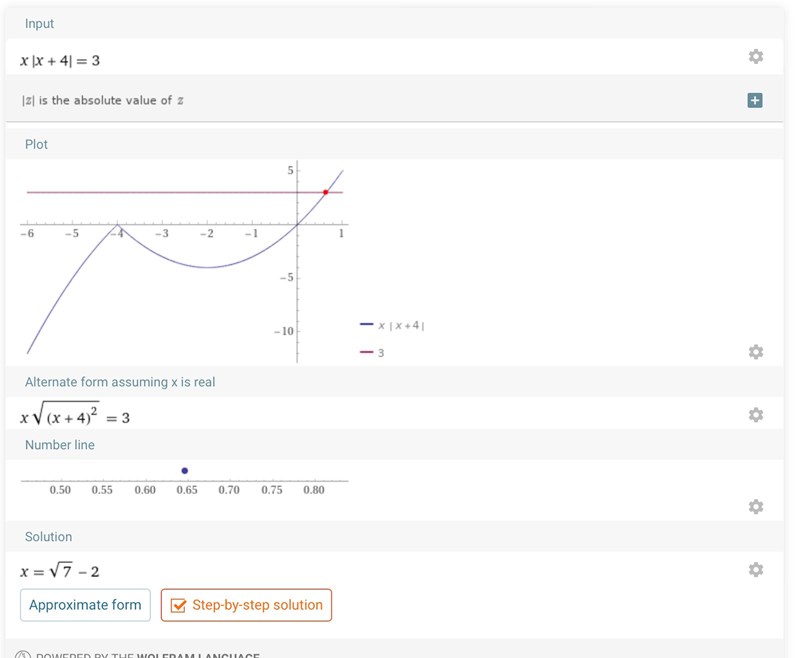The height and width of the screenshot is (658, 800).
Task: Click the red intersection point on the plot
Action: [326, 192]
